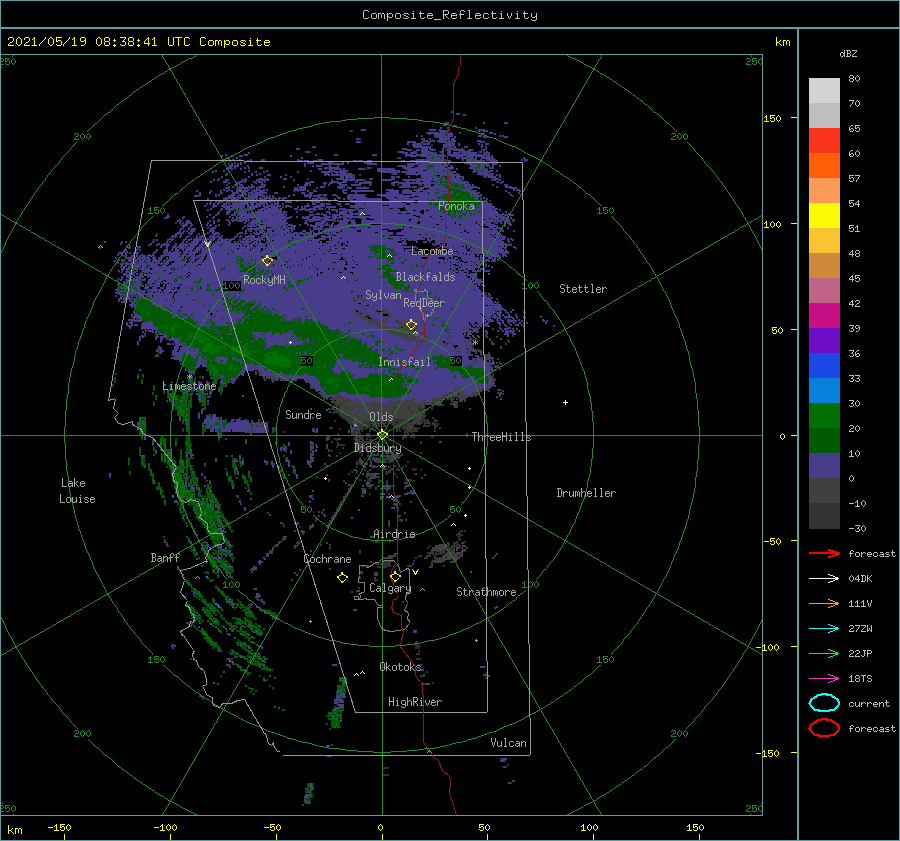Click the Sundre city label
Screen dimensions: 900x841
303,414
